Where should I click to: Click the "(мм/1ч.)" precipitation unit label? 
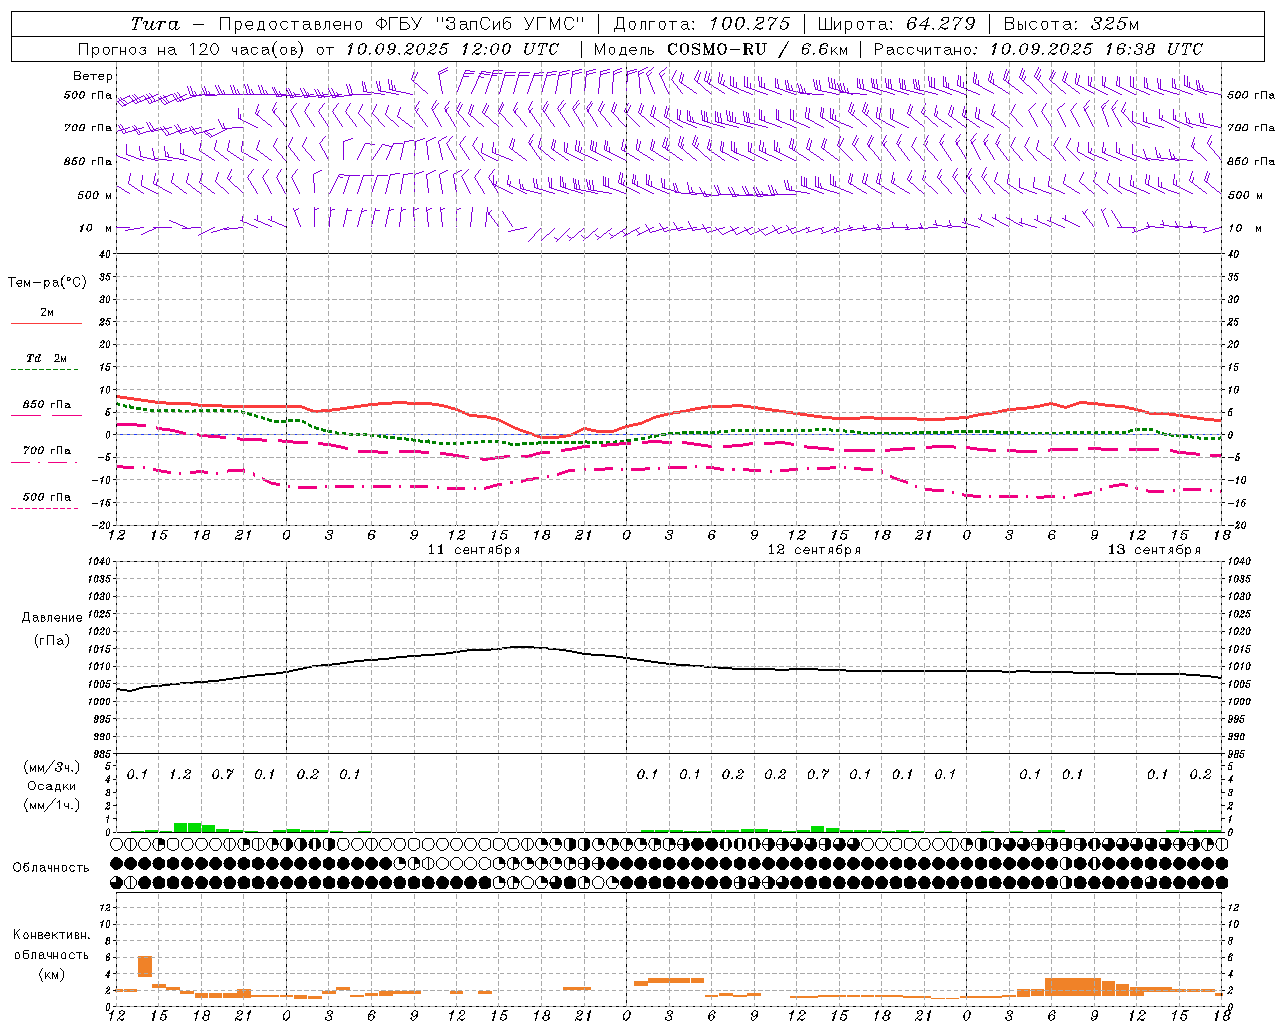pos(52,805)
